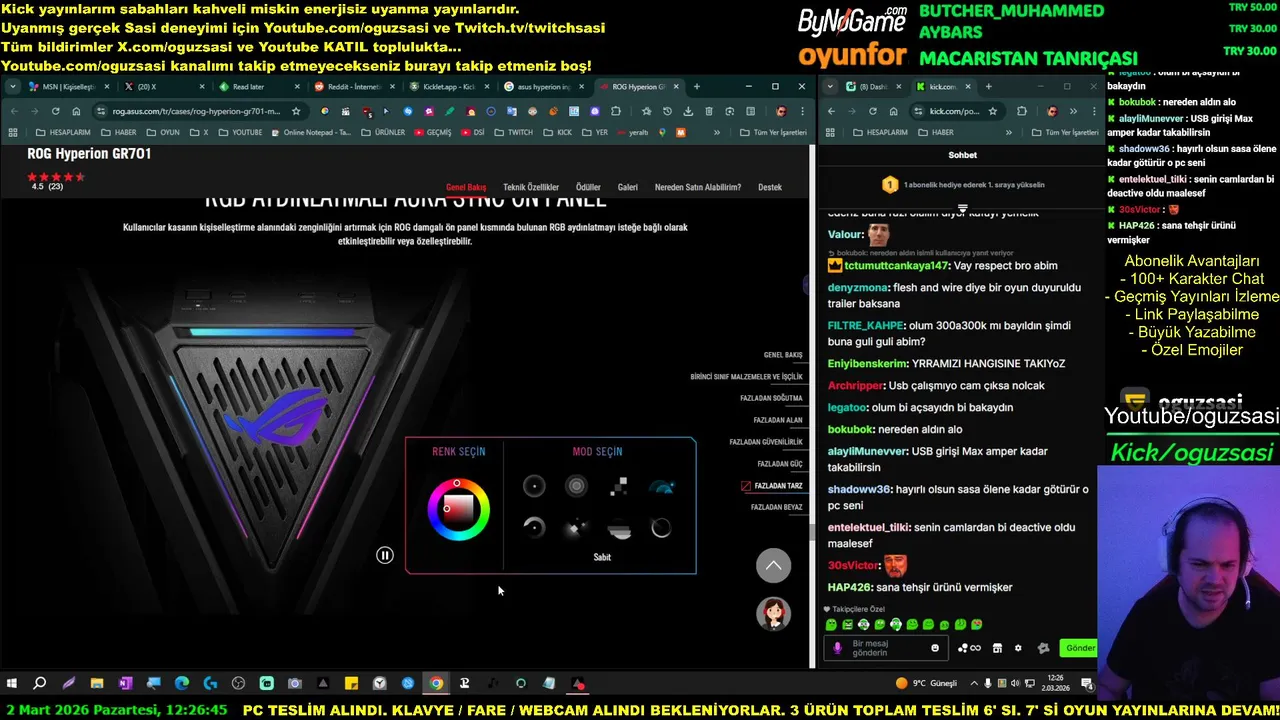Open OneNote from the taskbar
The height and width of the screenshot is (720, 1280).
(125, 683)
